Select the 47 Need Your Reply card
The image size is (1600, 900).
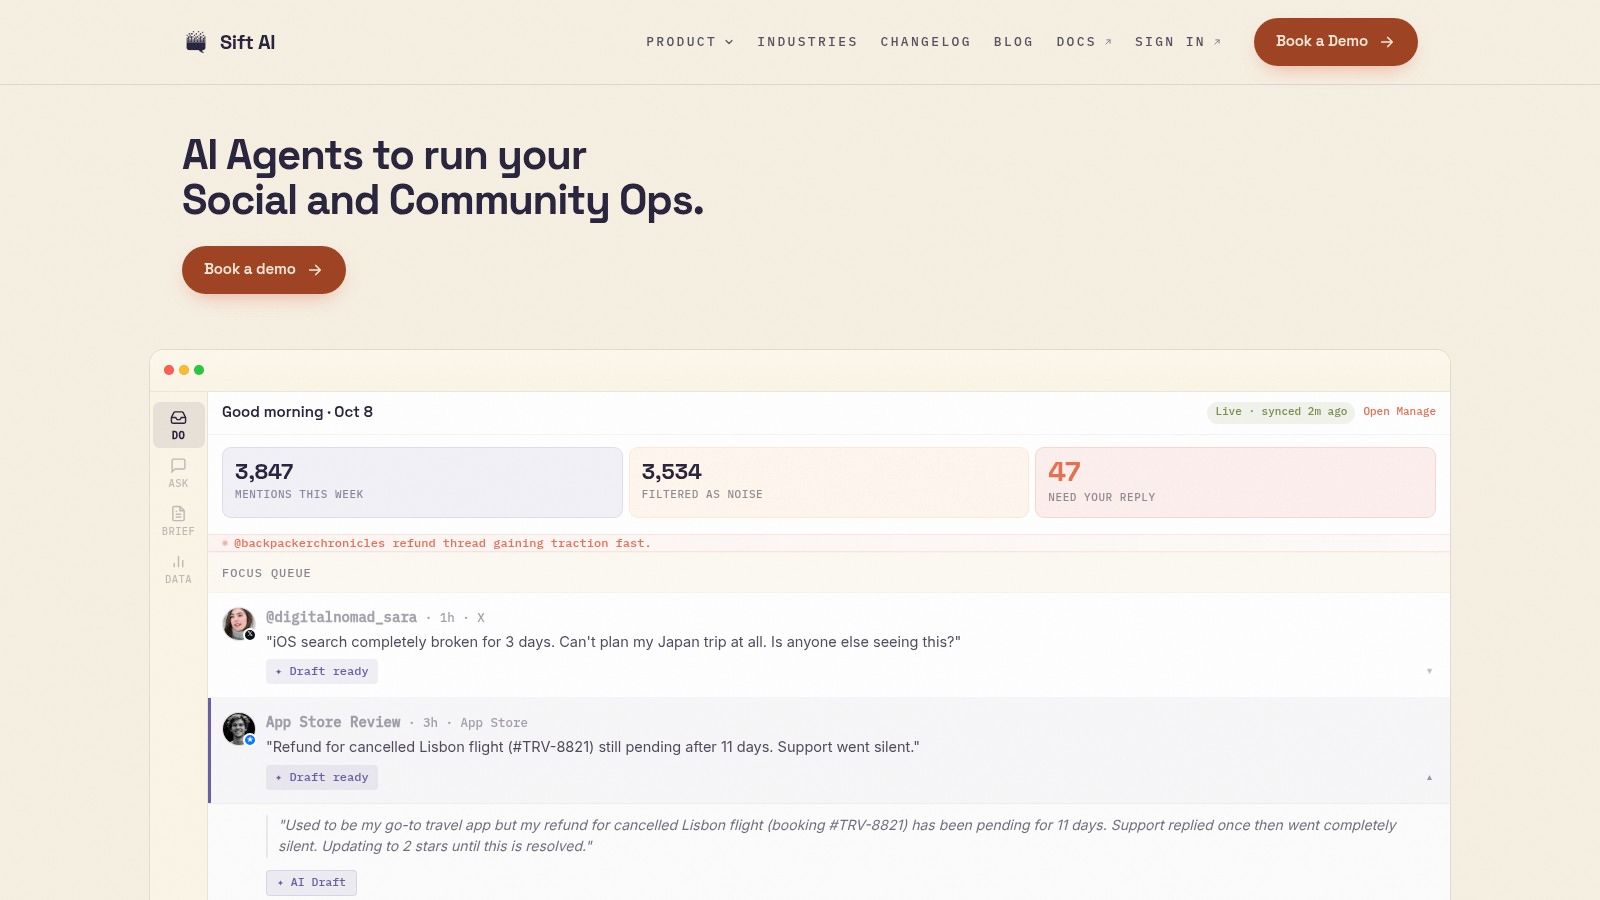(1235, 482)
